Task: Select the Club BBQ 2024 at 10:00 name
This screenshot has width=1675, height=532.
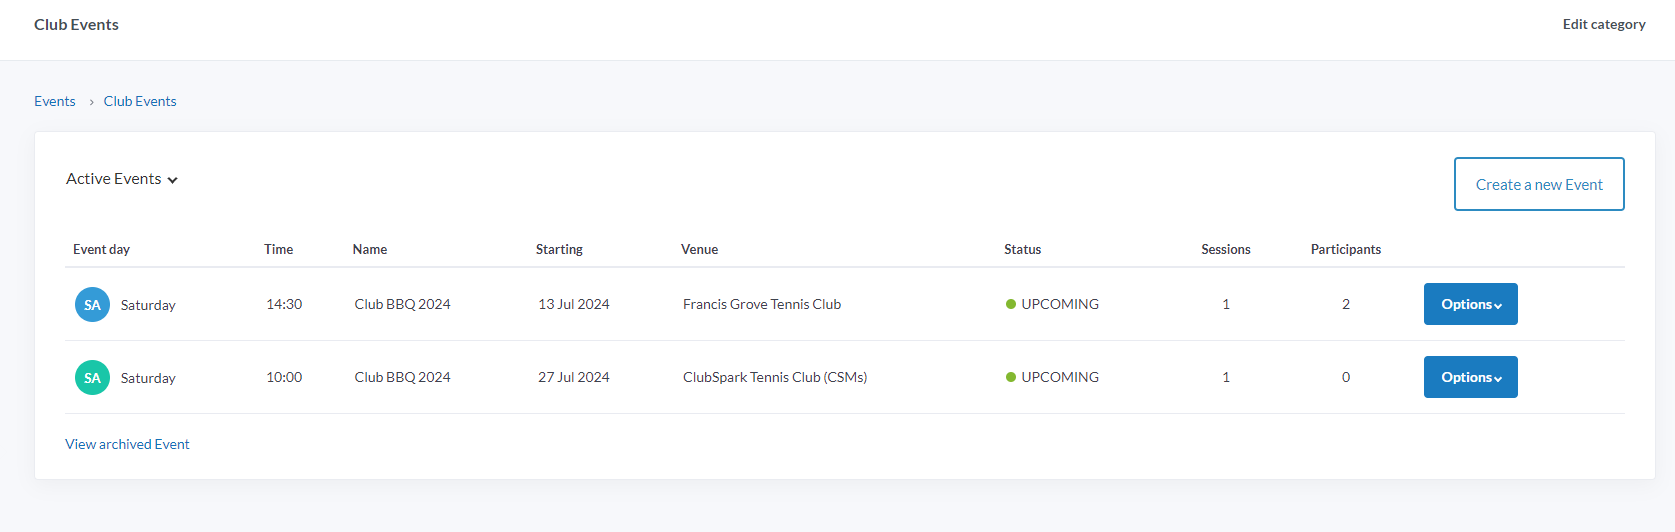Action: tap(402, 377)
